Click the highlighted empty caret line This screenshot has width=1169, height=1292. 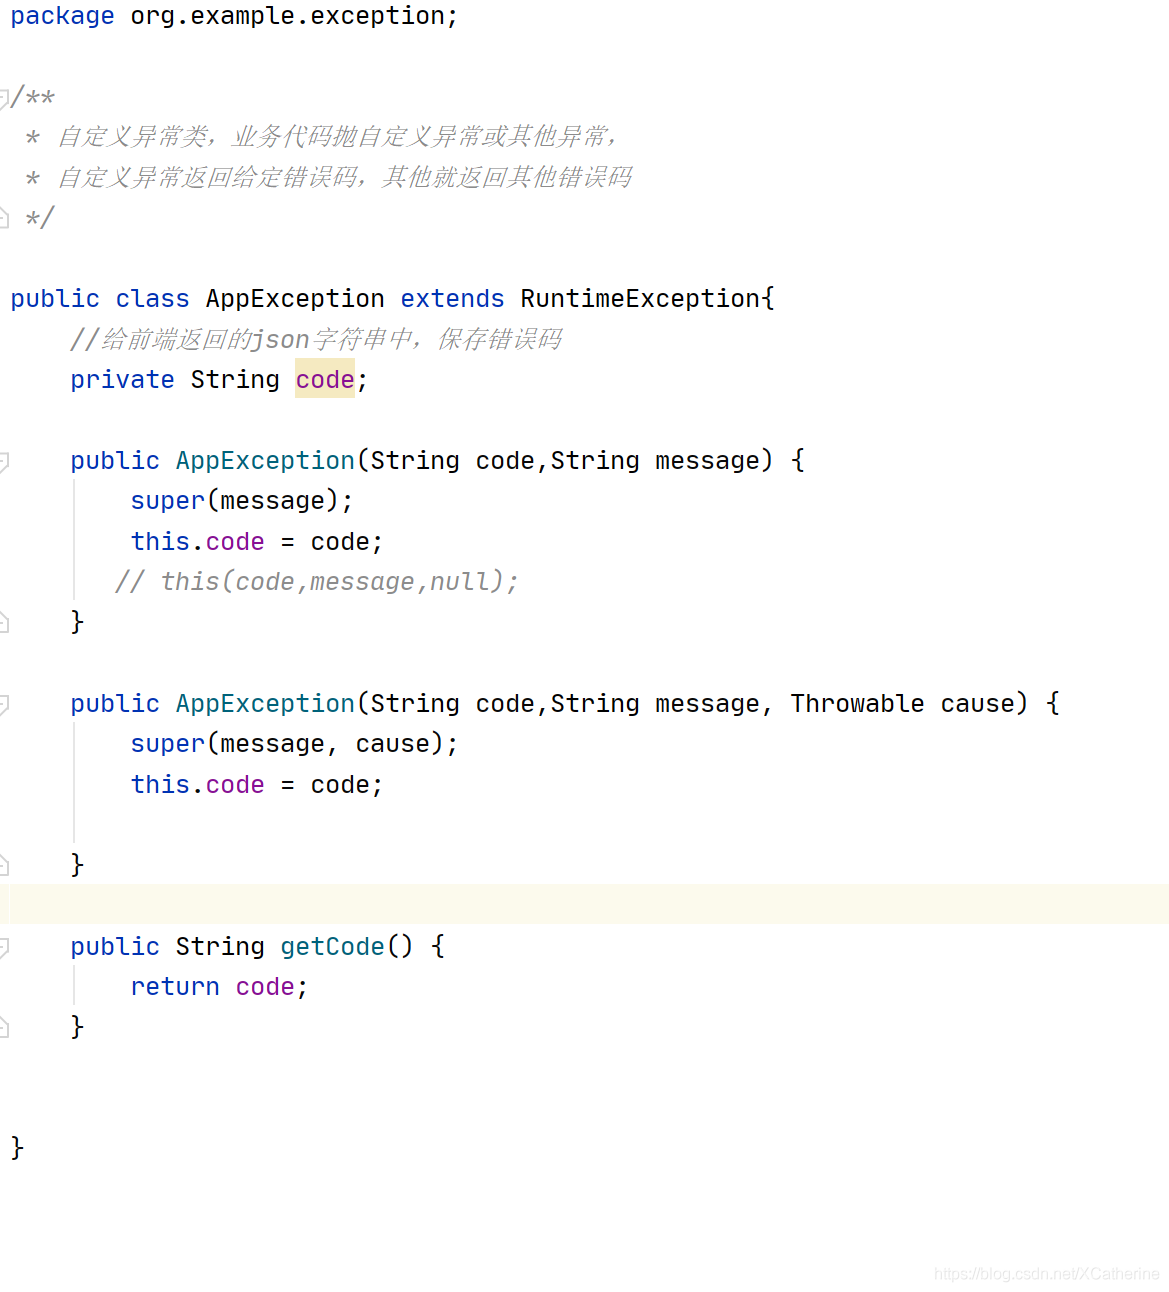[x=584, y=904]
